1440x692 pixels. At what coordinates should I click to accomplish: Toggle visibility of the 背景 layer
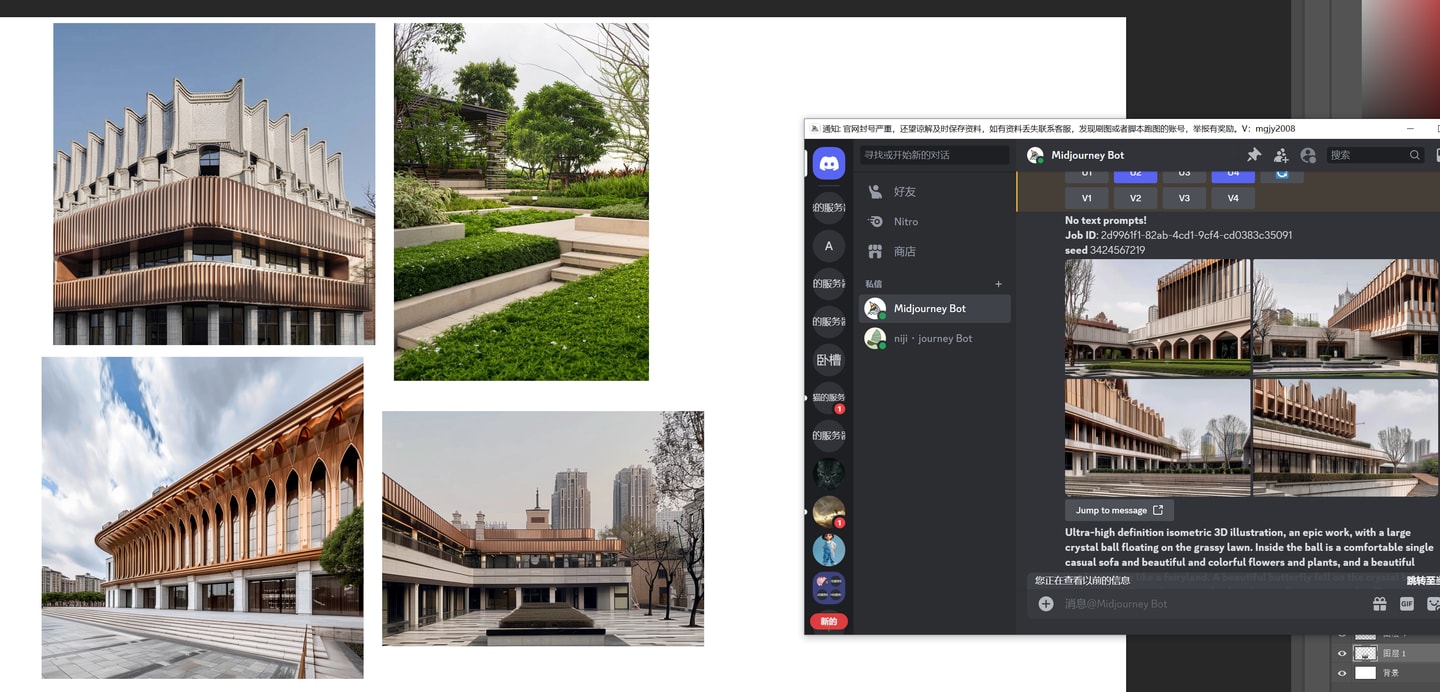coord(1342,673)
